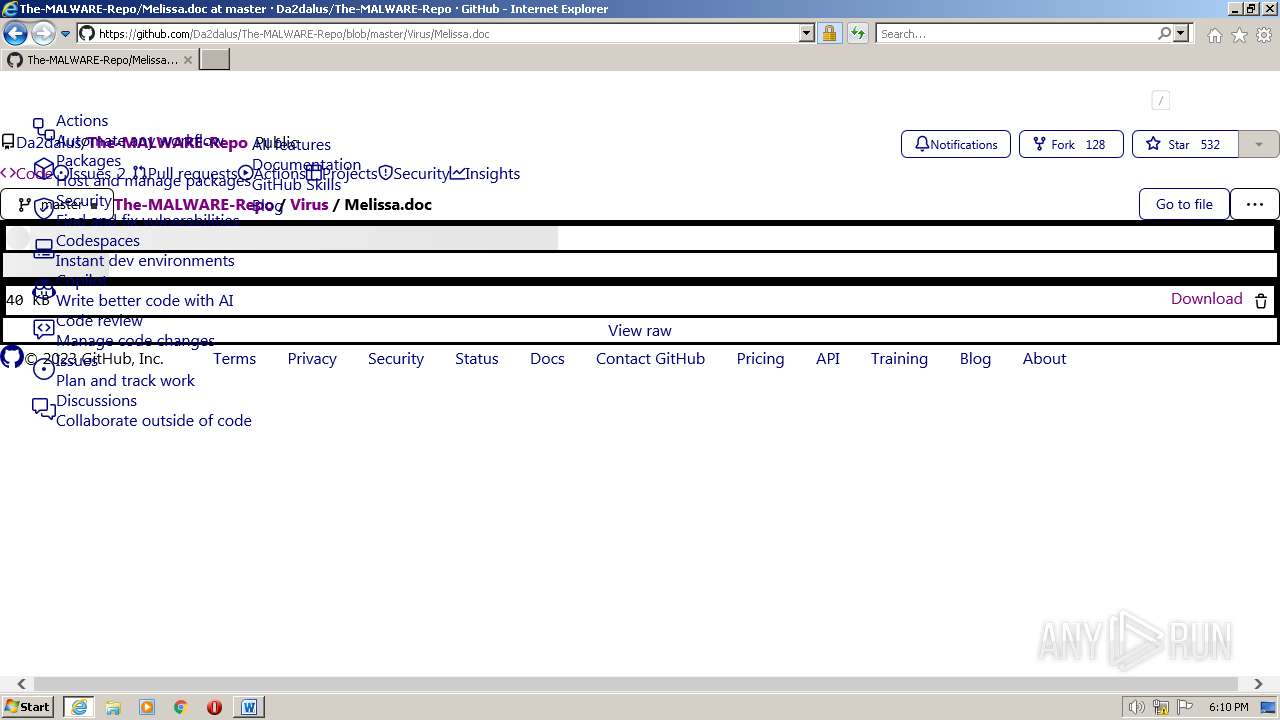Screen dimensions: 1280x720
Task: Open the Code repo tab
Action: pyautogui.click(x=26, y=173)
